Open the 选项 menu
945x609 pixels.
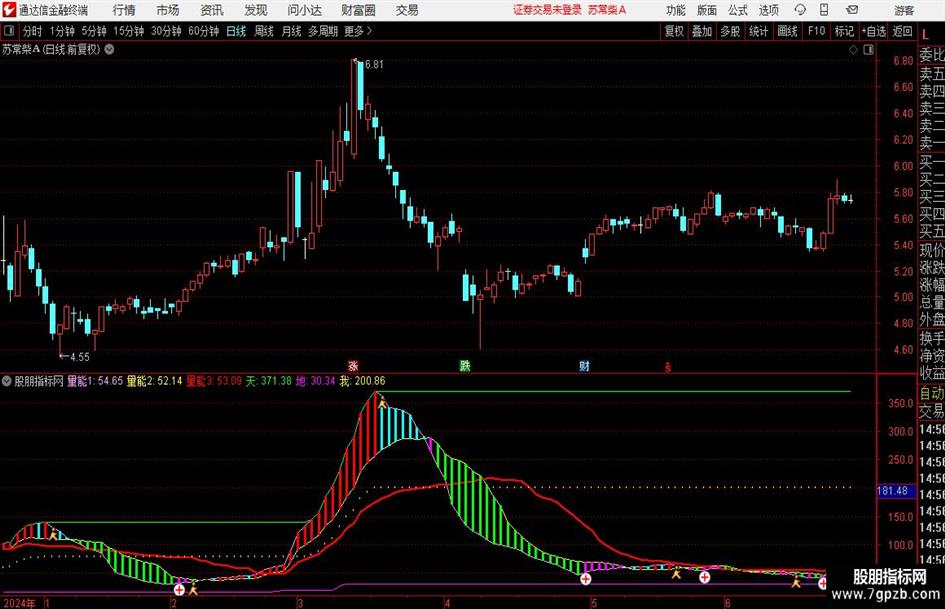[x=768, y=10]
